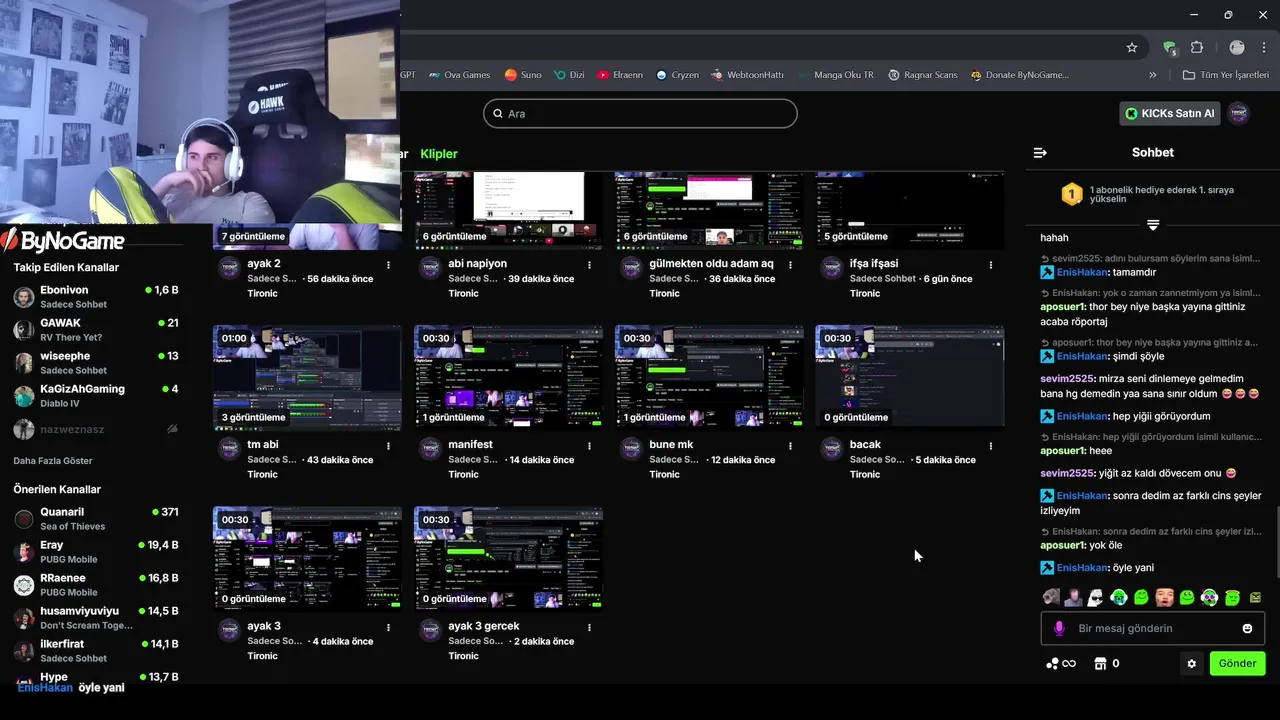This screenshot has width=1280, height=720.
Task: Open options for gülmekten oldu adam aq
Action: coord(790,265)
